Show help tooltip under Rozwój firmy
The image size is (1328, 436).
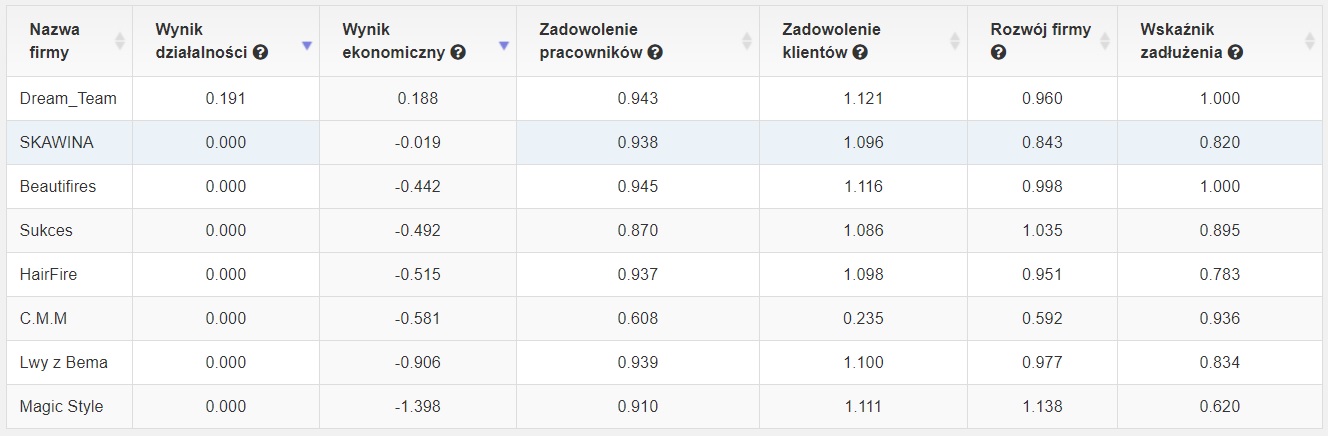coord(998,53)
